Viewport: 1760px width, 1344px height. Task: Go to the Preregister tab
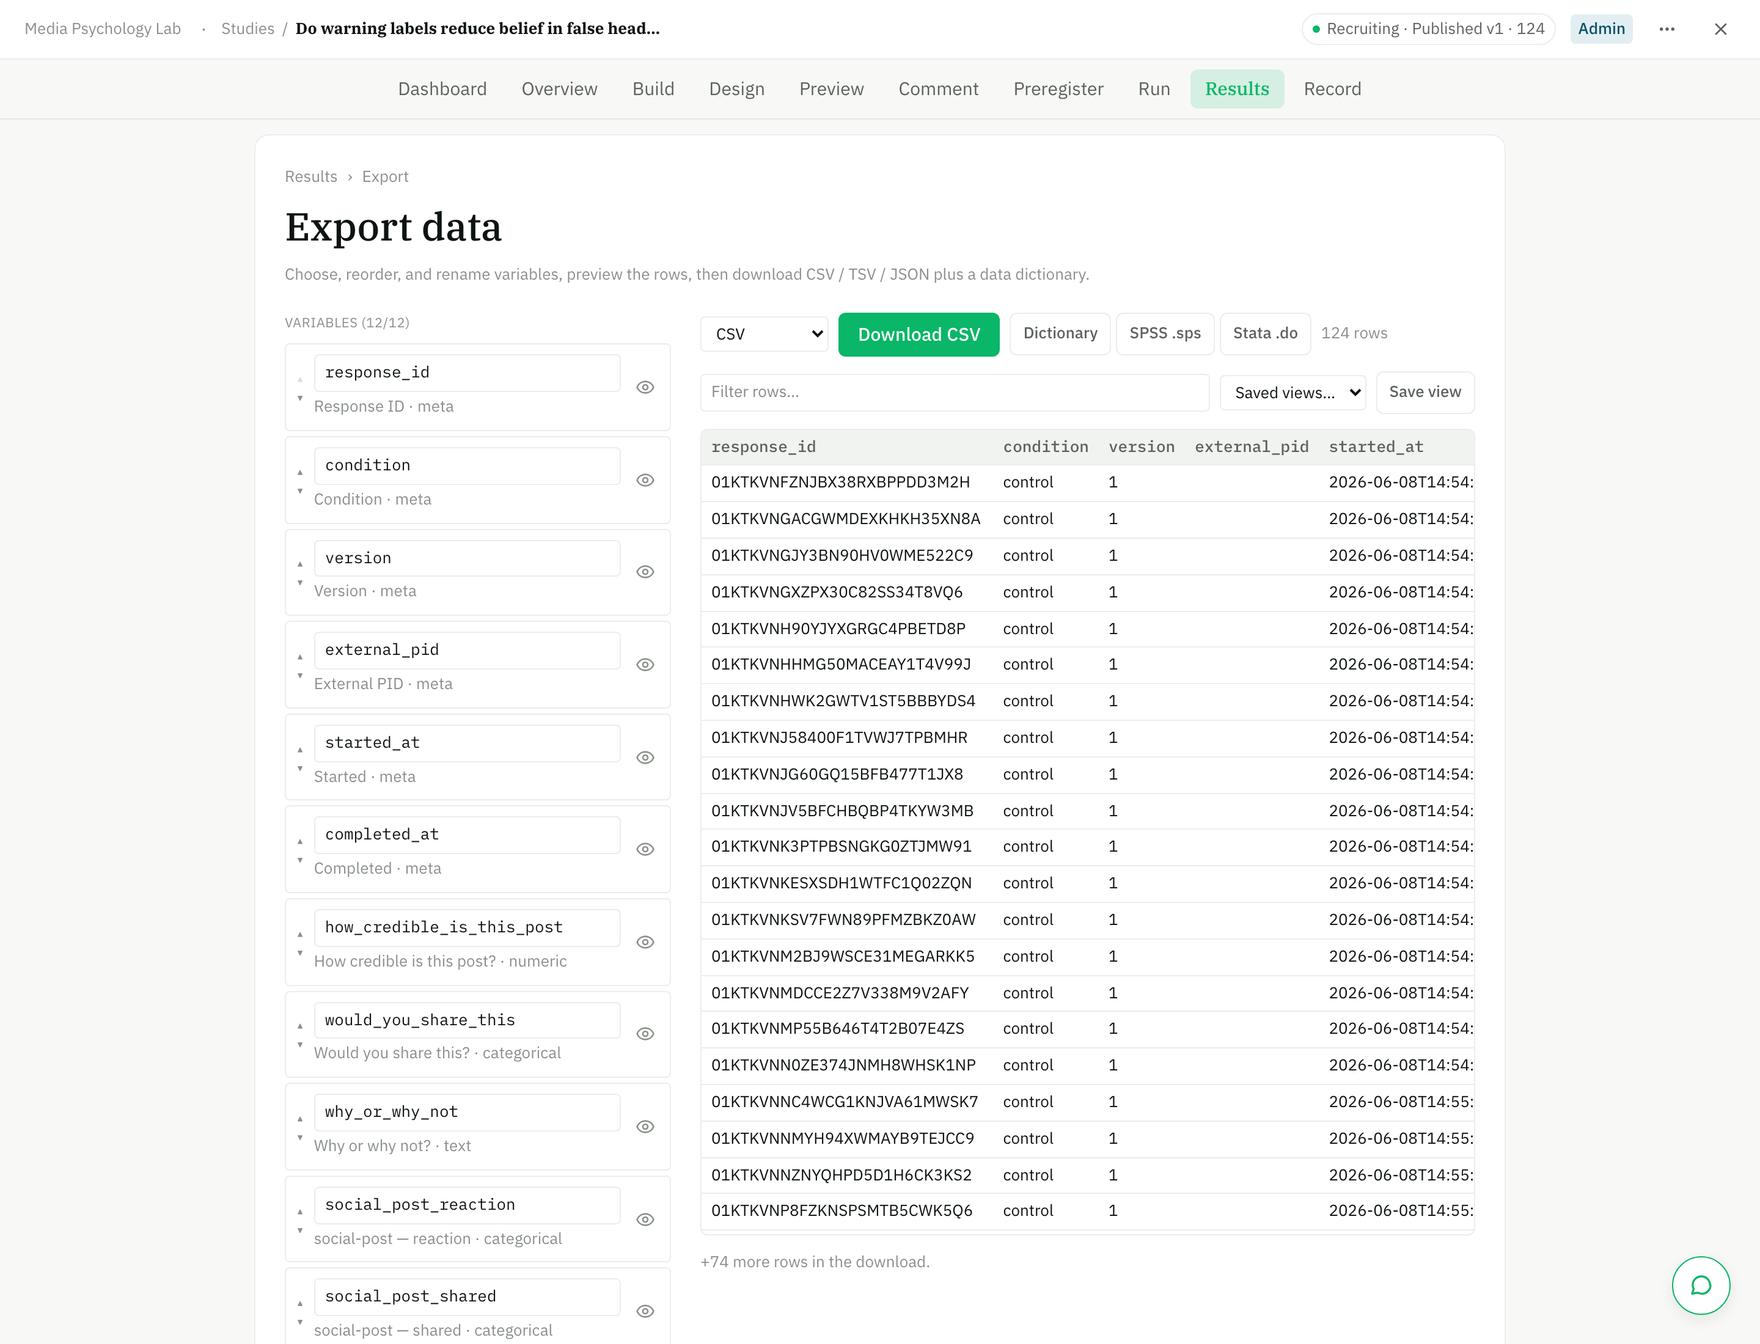(x=1058, y=89)
